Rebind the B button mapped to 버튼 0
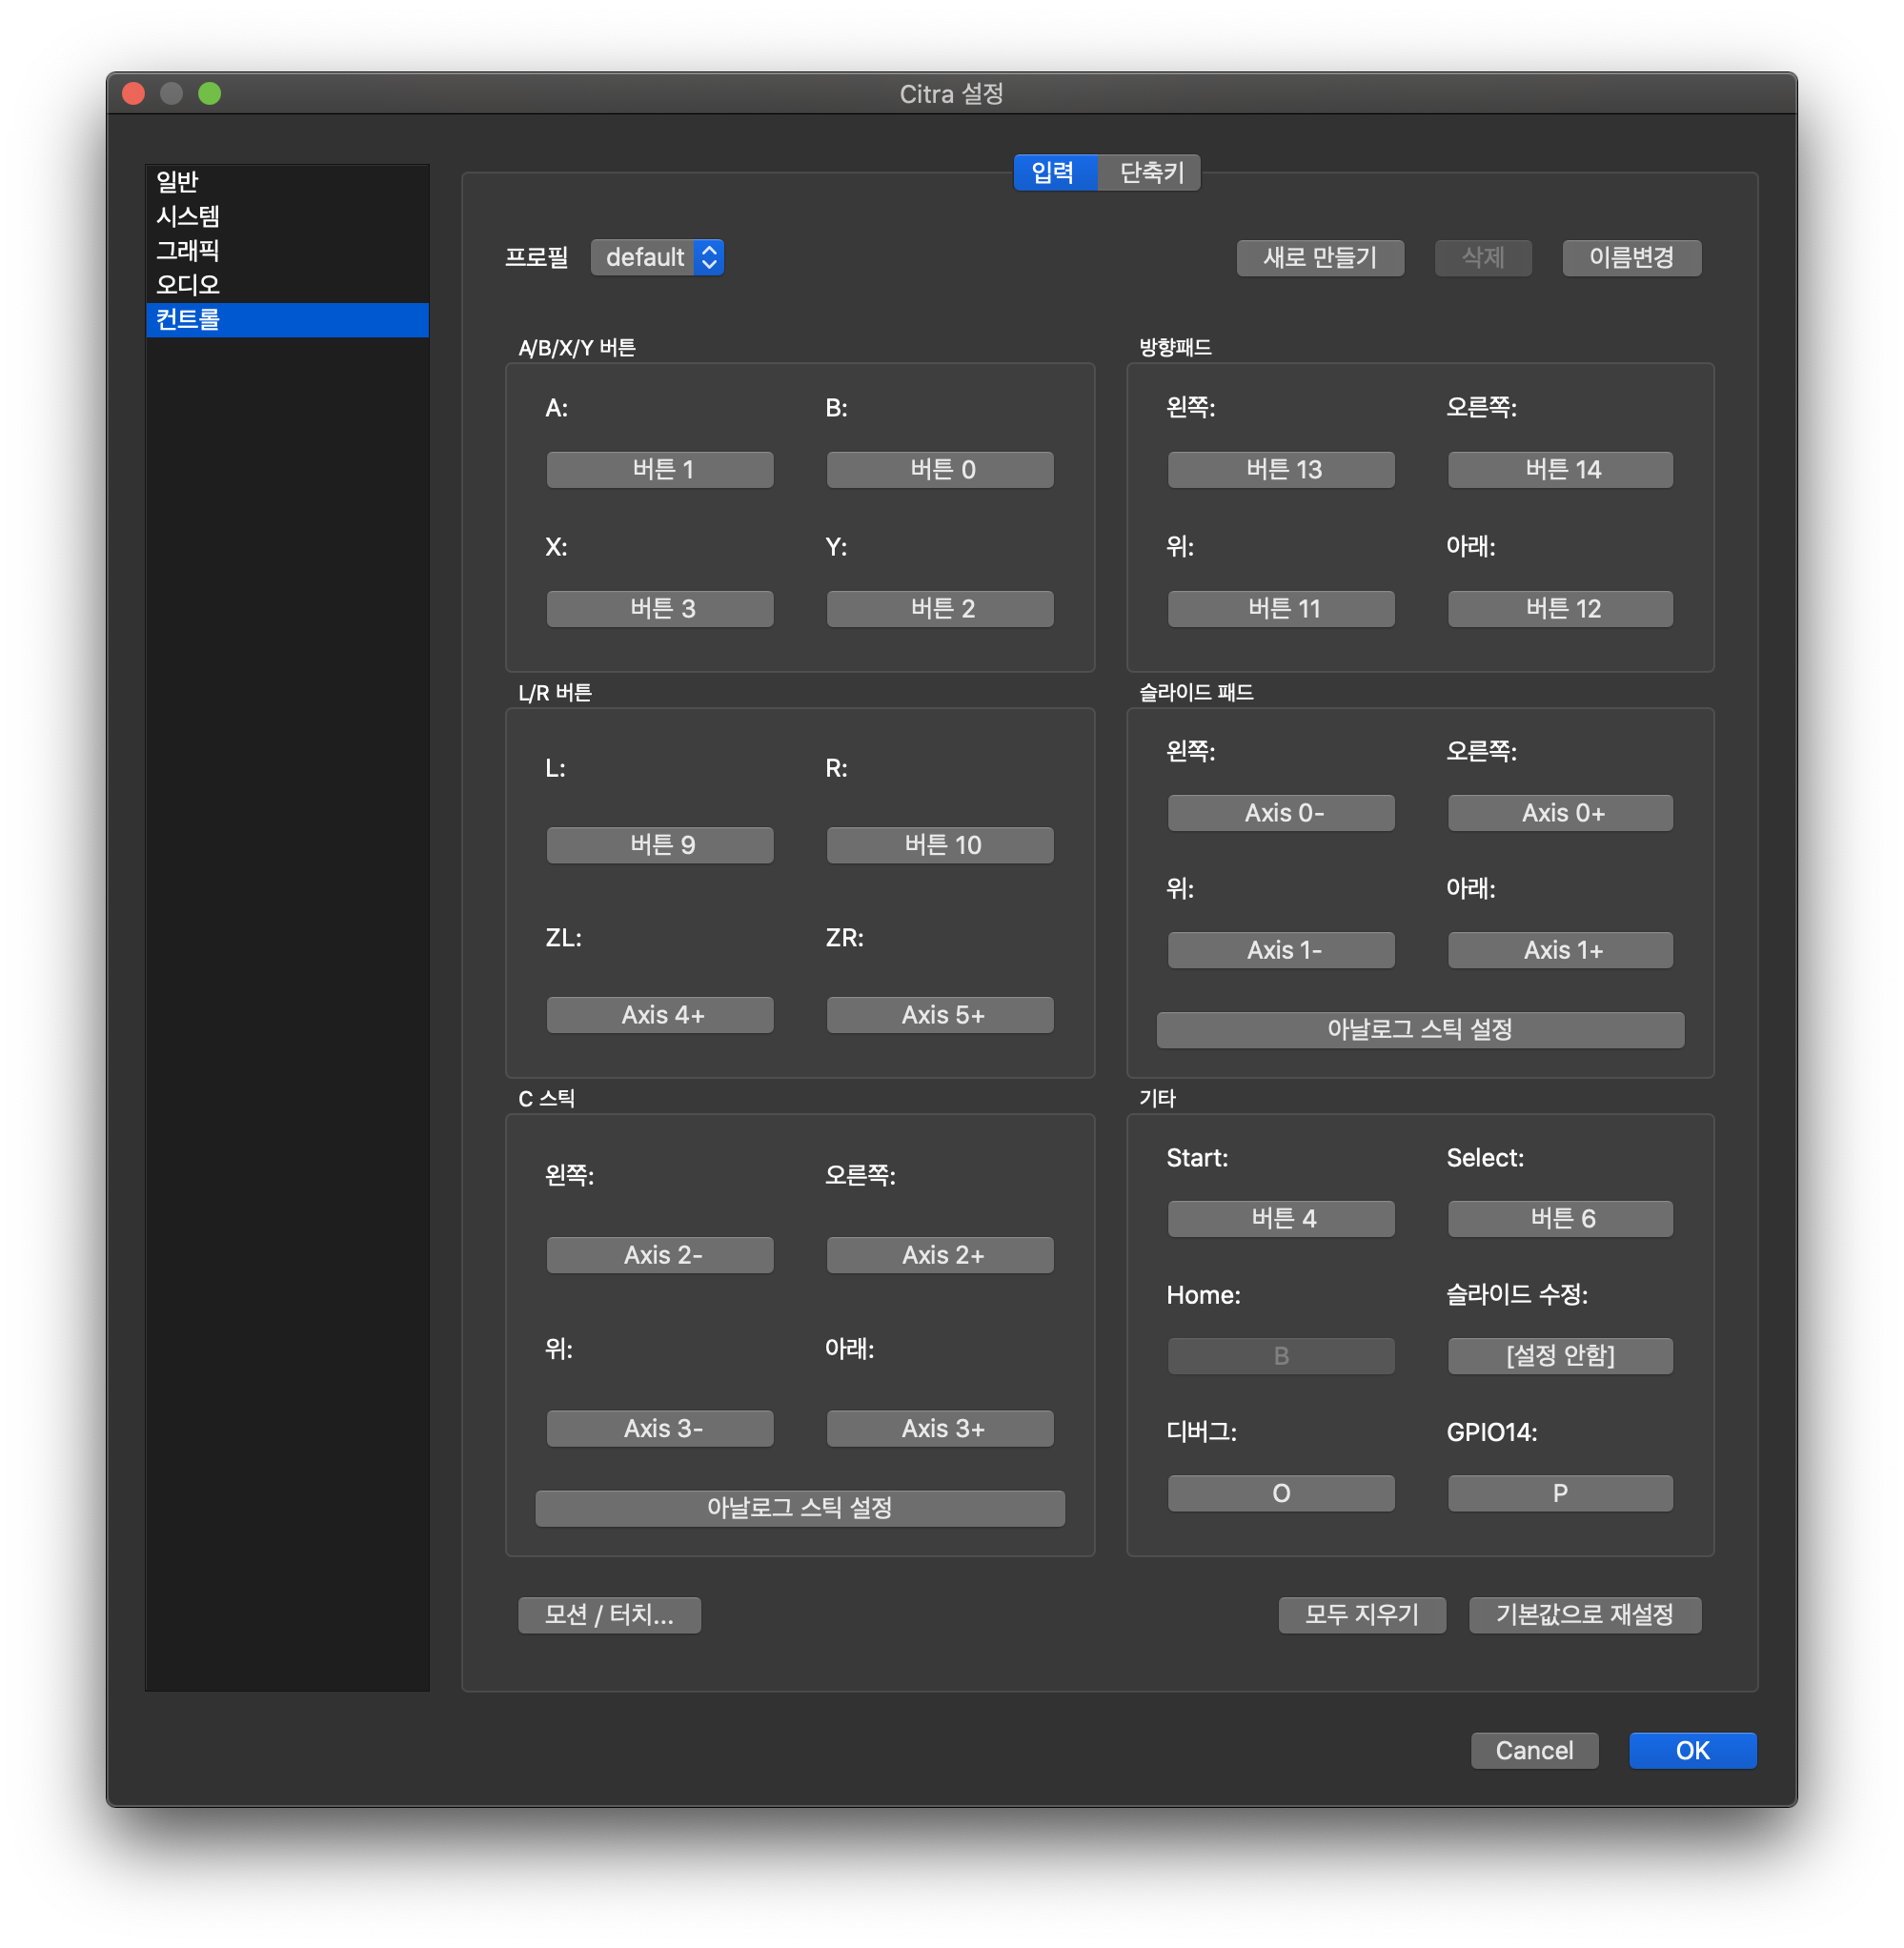 coord(940,470)
